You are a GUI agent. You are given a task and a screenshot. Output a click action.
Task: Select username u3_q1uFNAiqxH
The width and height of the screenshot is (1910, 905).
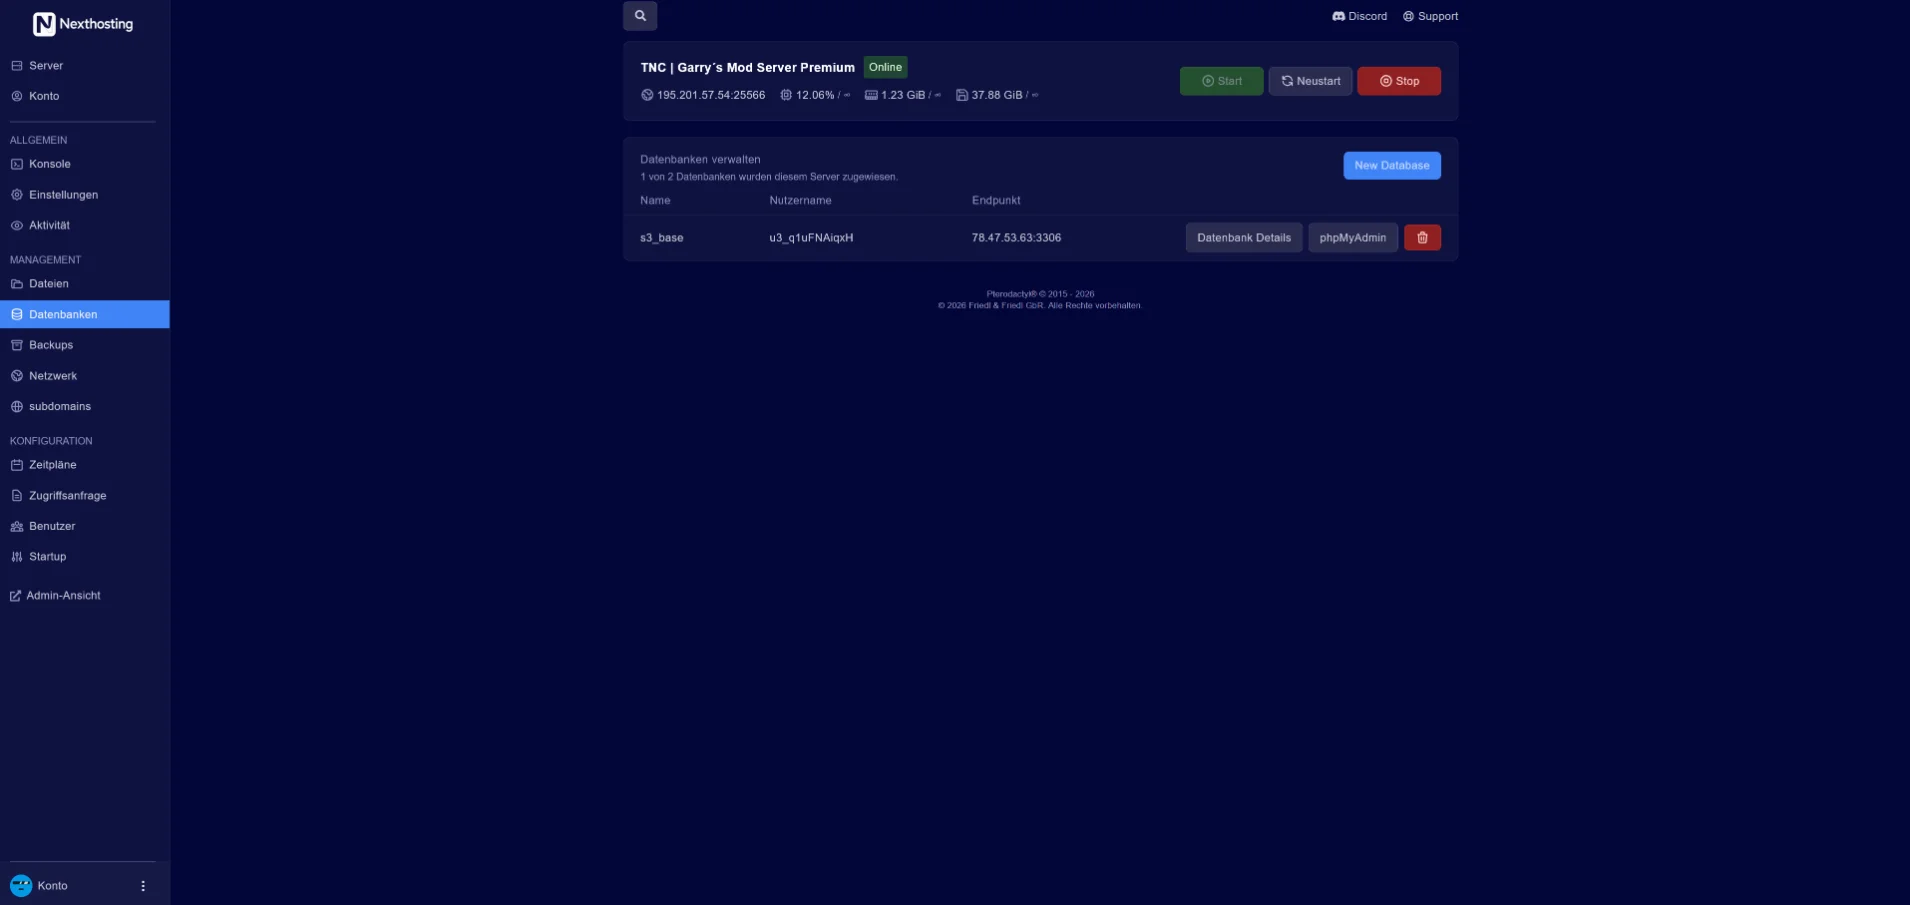pyautogui.click(x=811, y=238)
